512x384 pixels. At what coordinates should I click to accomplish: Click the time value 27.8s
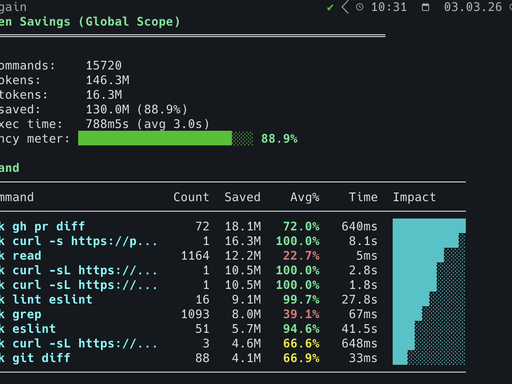[359, 299]
